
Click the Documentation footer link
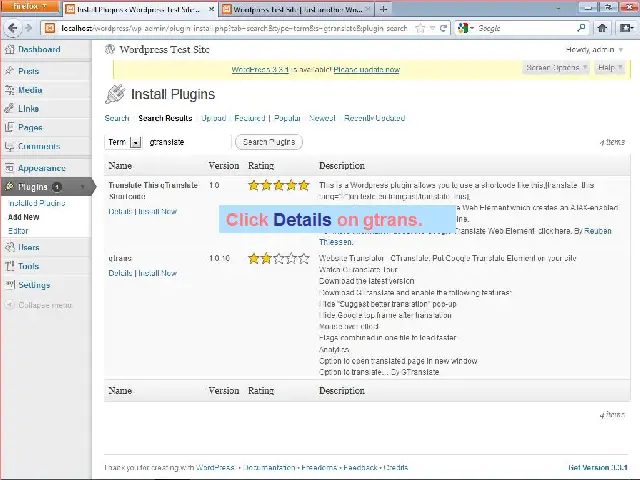click(x=269, y=468)
